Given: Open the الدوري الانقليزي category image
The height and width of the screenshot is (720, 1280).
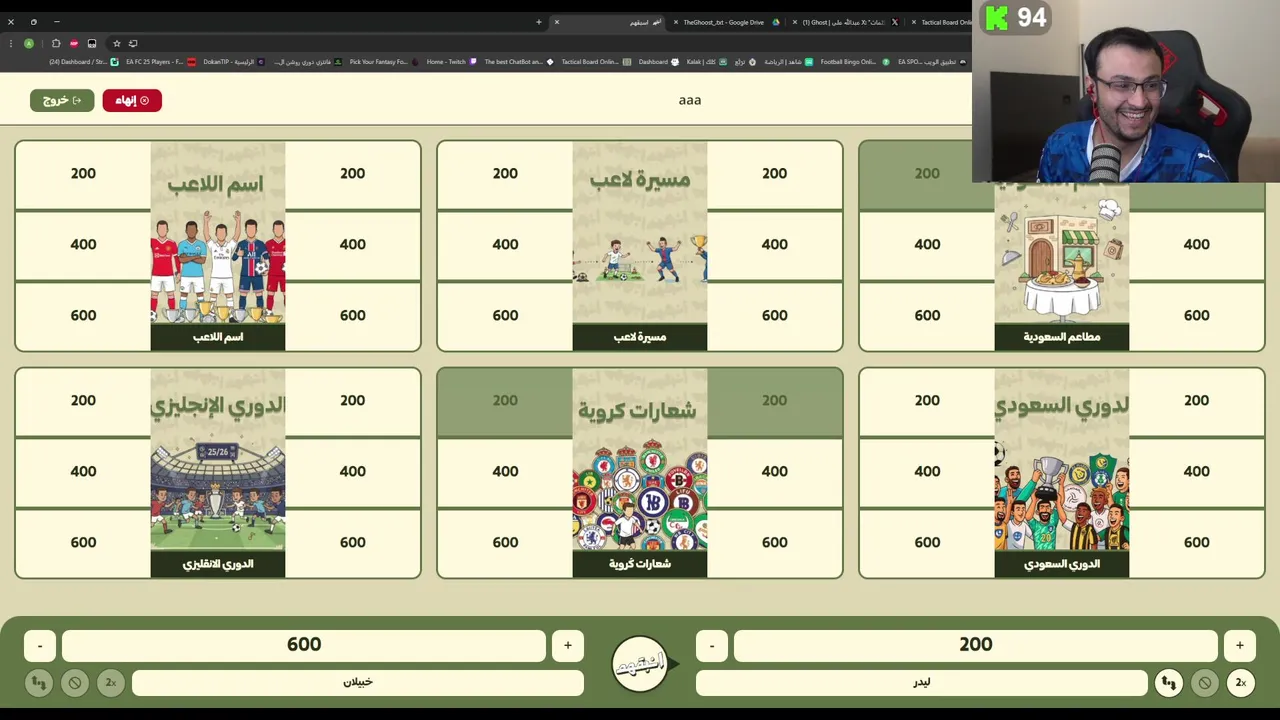Looking at the screenshot, I should coord(218,473).
